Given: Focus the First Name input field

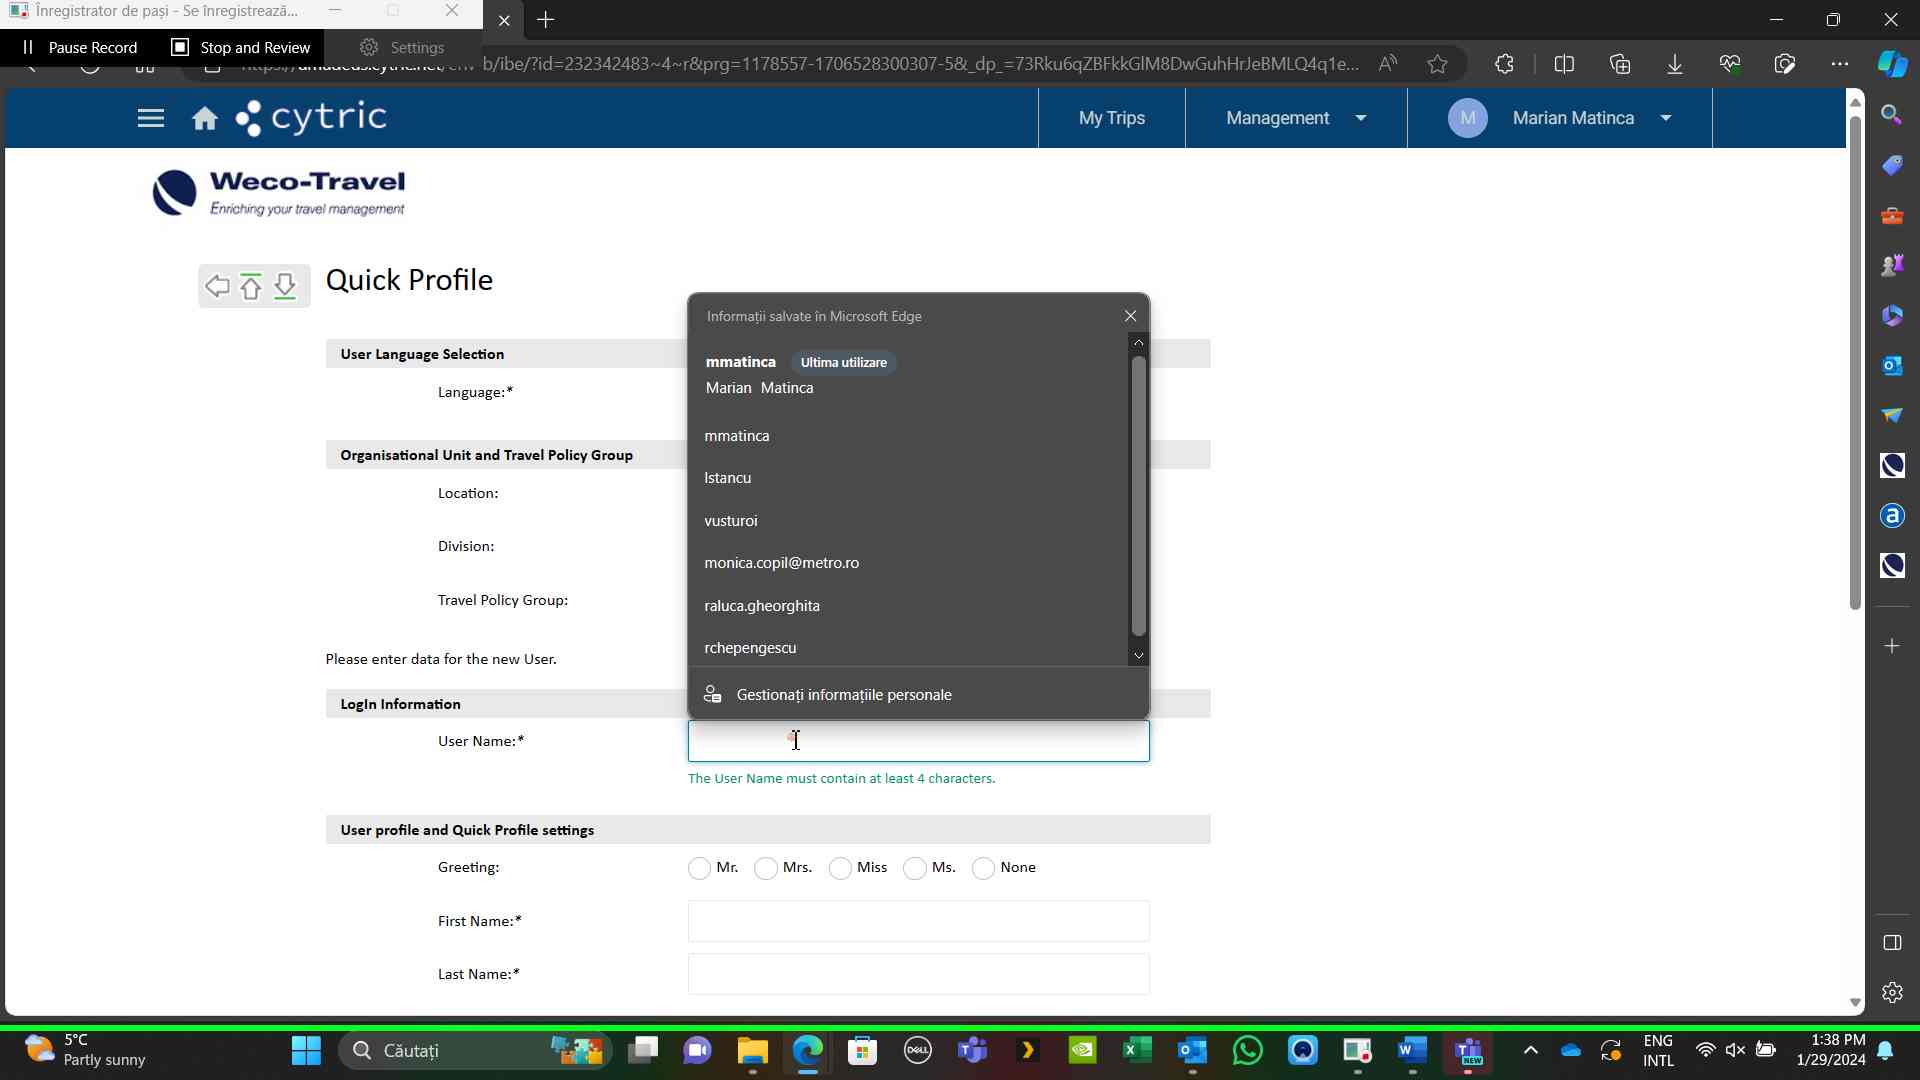Looking at the screenshot, I should pyautogui.click(x=918, y=921).
